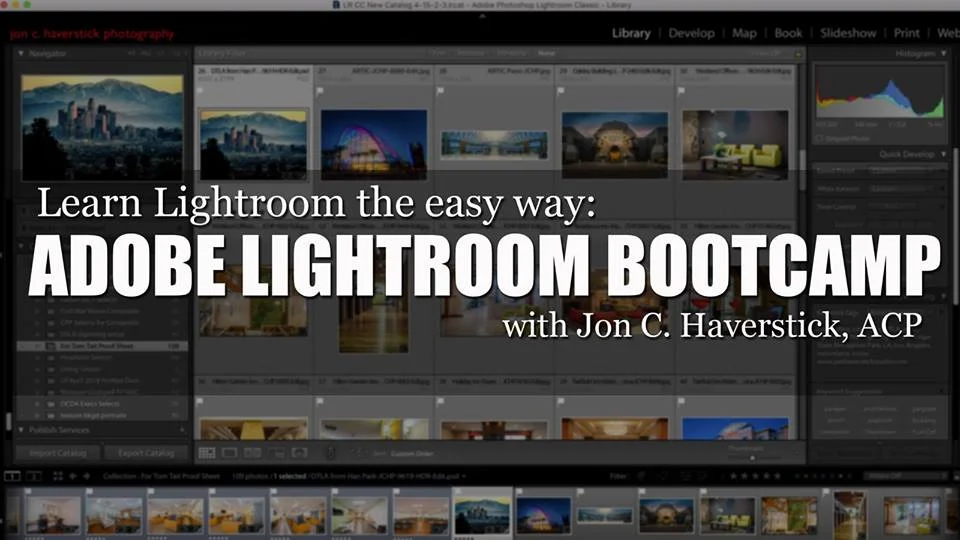Collapse the Quick Develop panel
Viewport: 960px width, 540px height.
click(x=943, y=154)
